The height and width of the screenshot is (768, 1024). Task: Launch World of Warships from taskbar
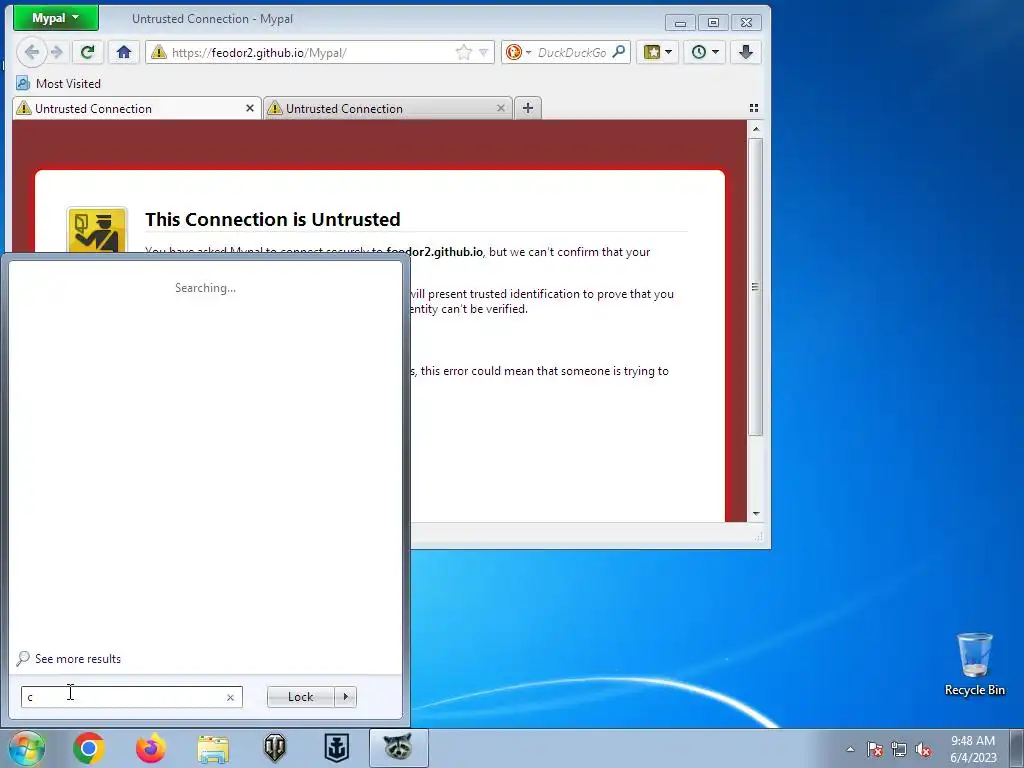click(337, 748)
